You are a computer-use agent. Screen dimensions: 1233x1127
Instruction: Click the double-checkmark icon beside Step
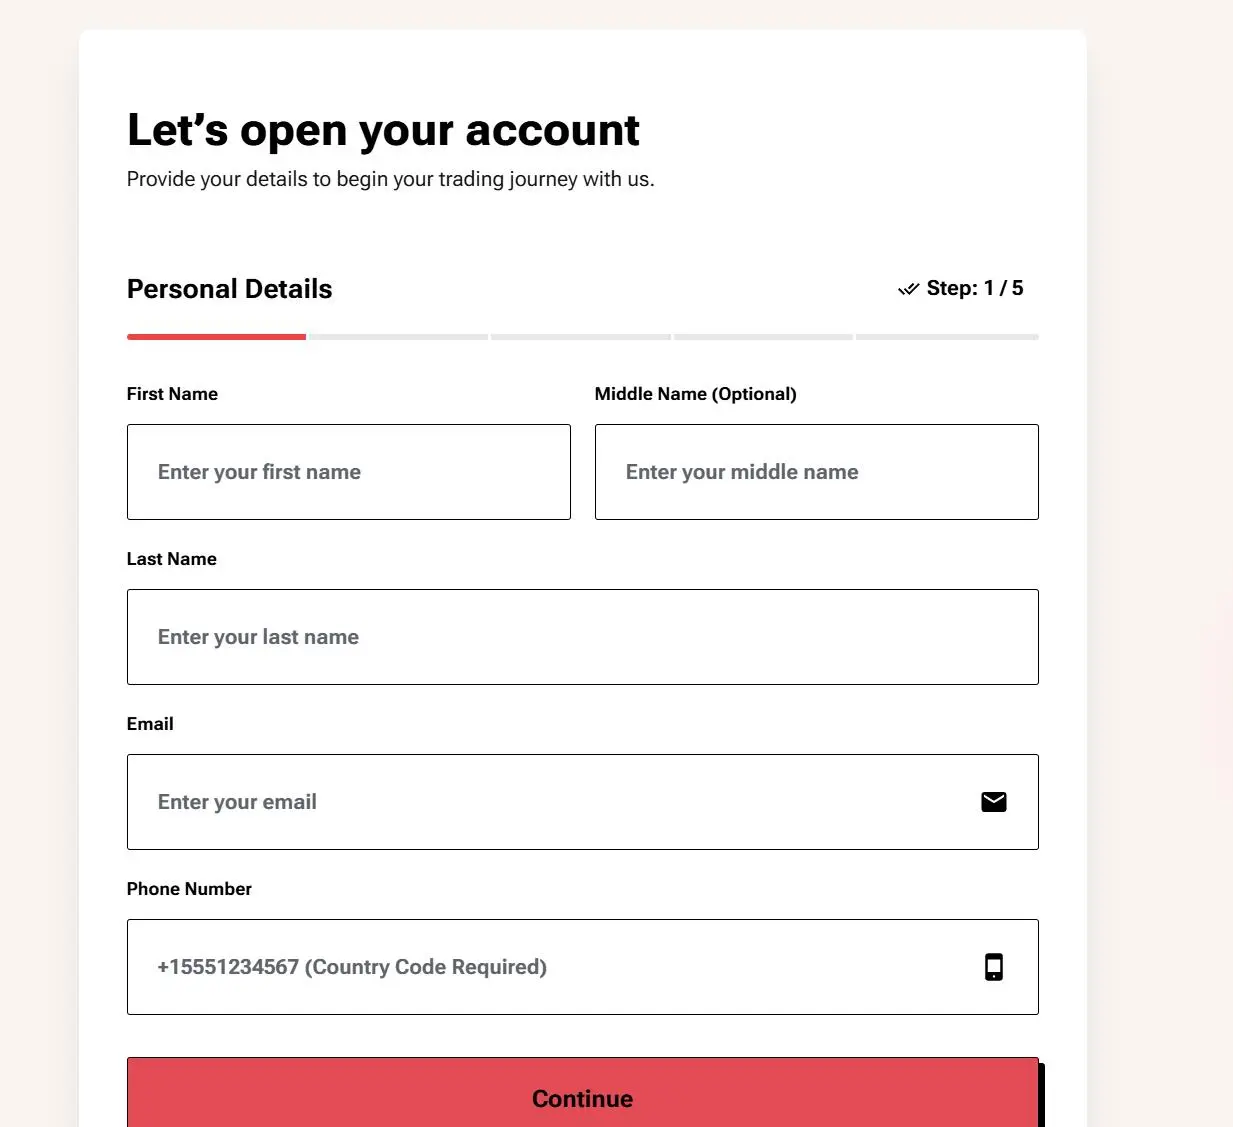click(908, 289)
